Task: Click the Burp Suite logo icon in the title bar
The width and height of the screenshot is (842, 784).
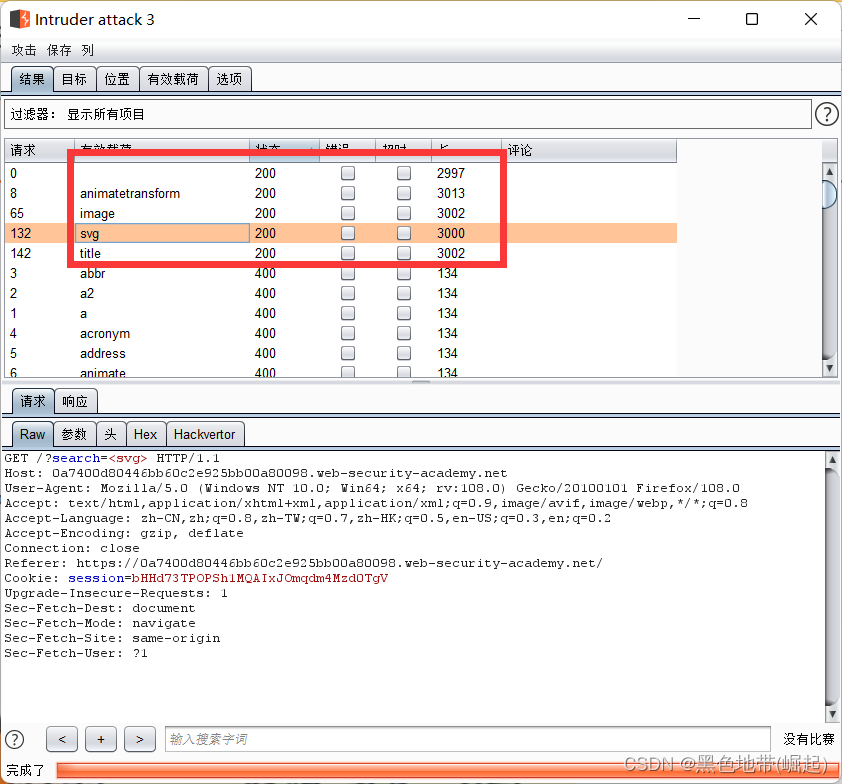Action: click(x=19, y=19)
